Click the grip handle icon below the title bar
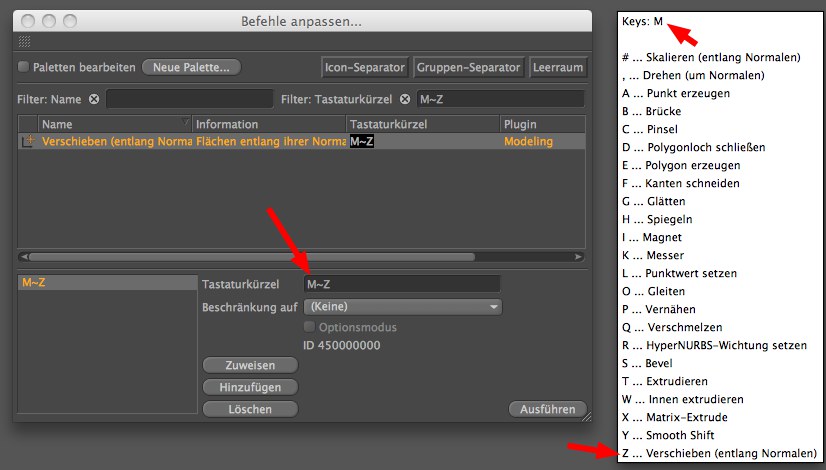This screenshot has width=826, height=470. pos(24,42)
